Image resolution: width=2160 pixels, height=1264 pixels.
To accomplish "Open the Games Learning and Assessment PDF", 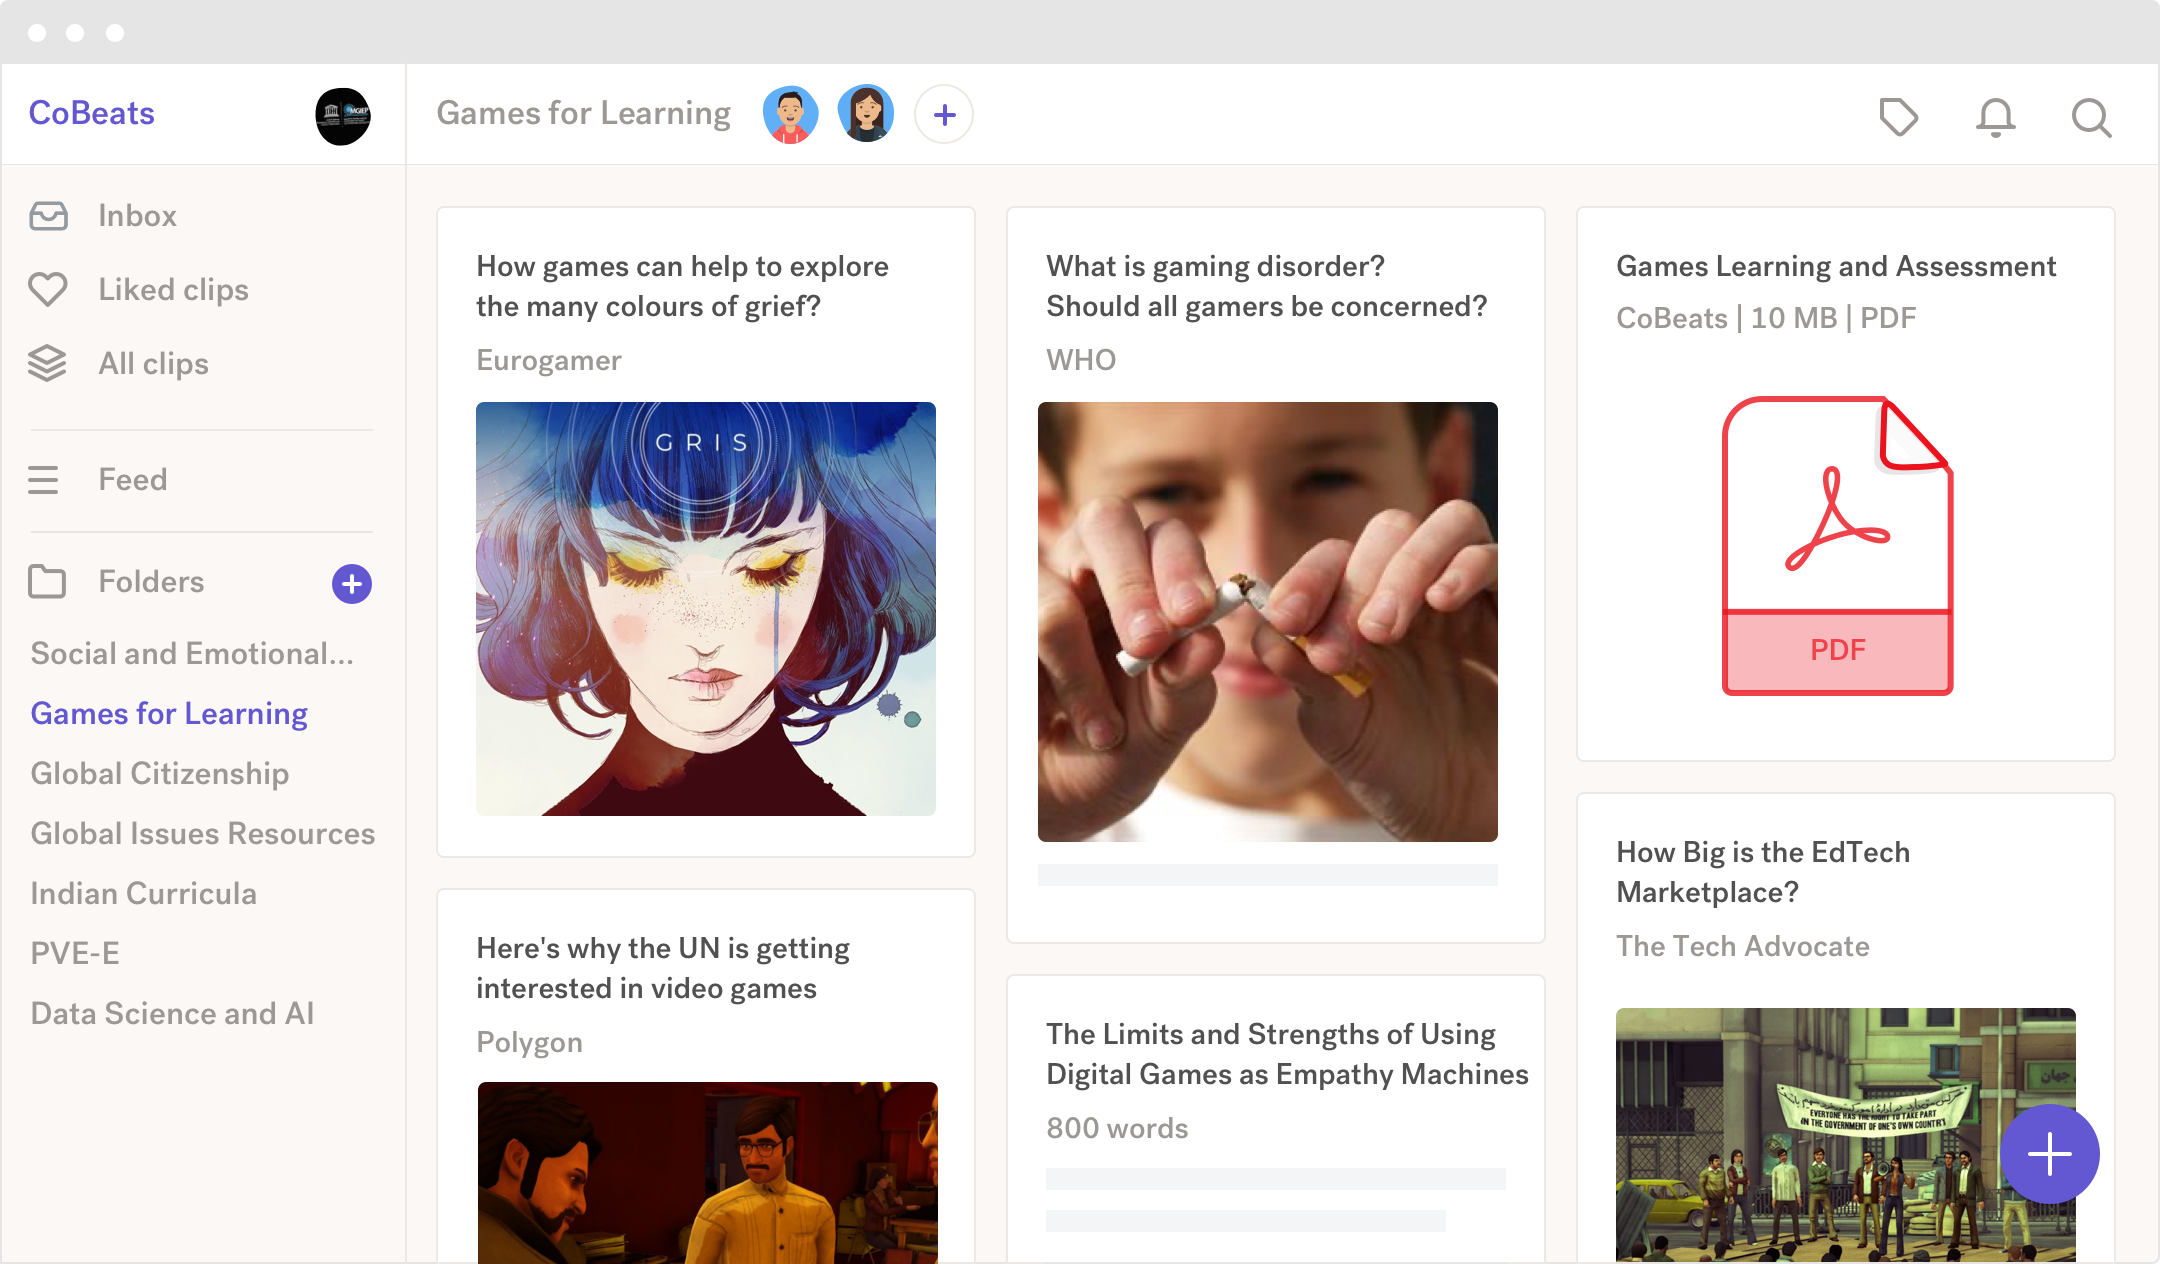I will (1837, 545).
